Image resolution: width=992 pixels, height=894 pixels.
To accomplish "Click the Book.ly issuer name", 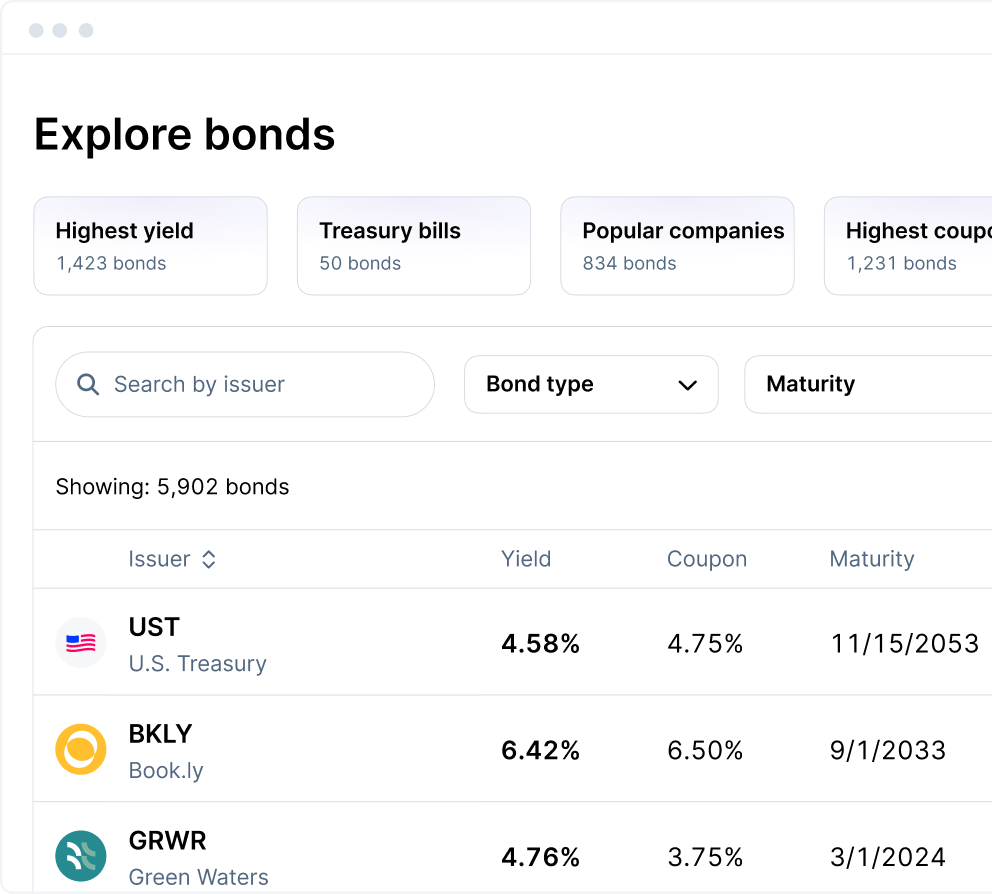I will point(166,771).
